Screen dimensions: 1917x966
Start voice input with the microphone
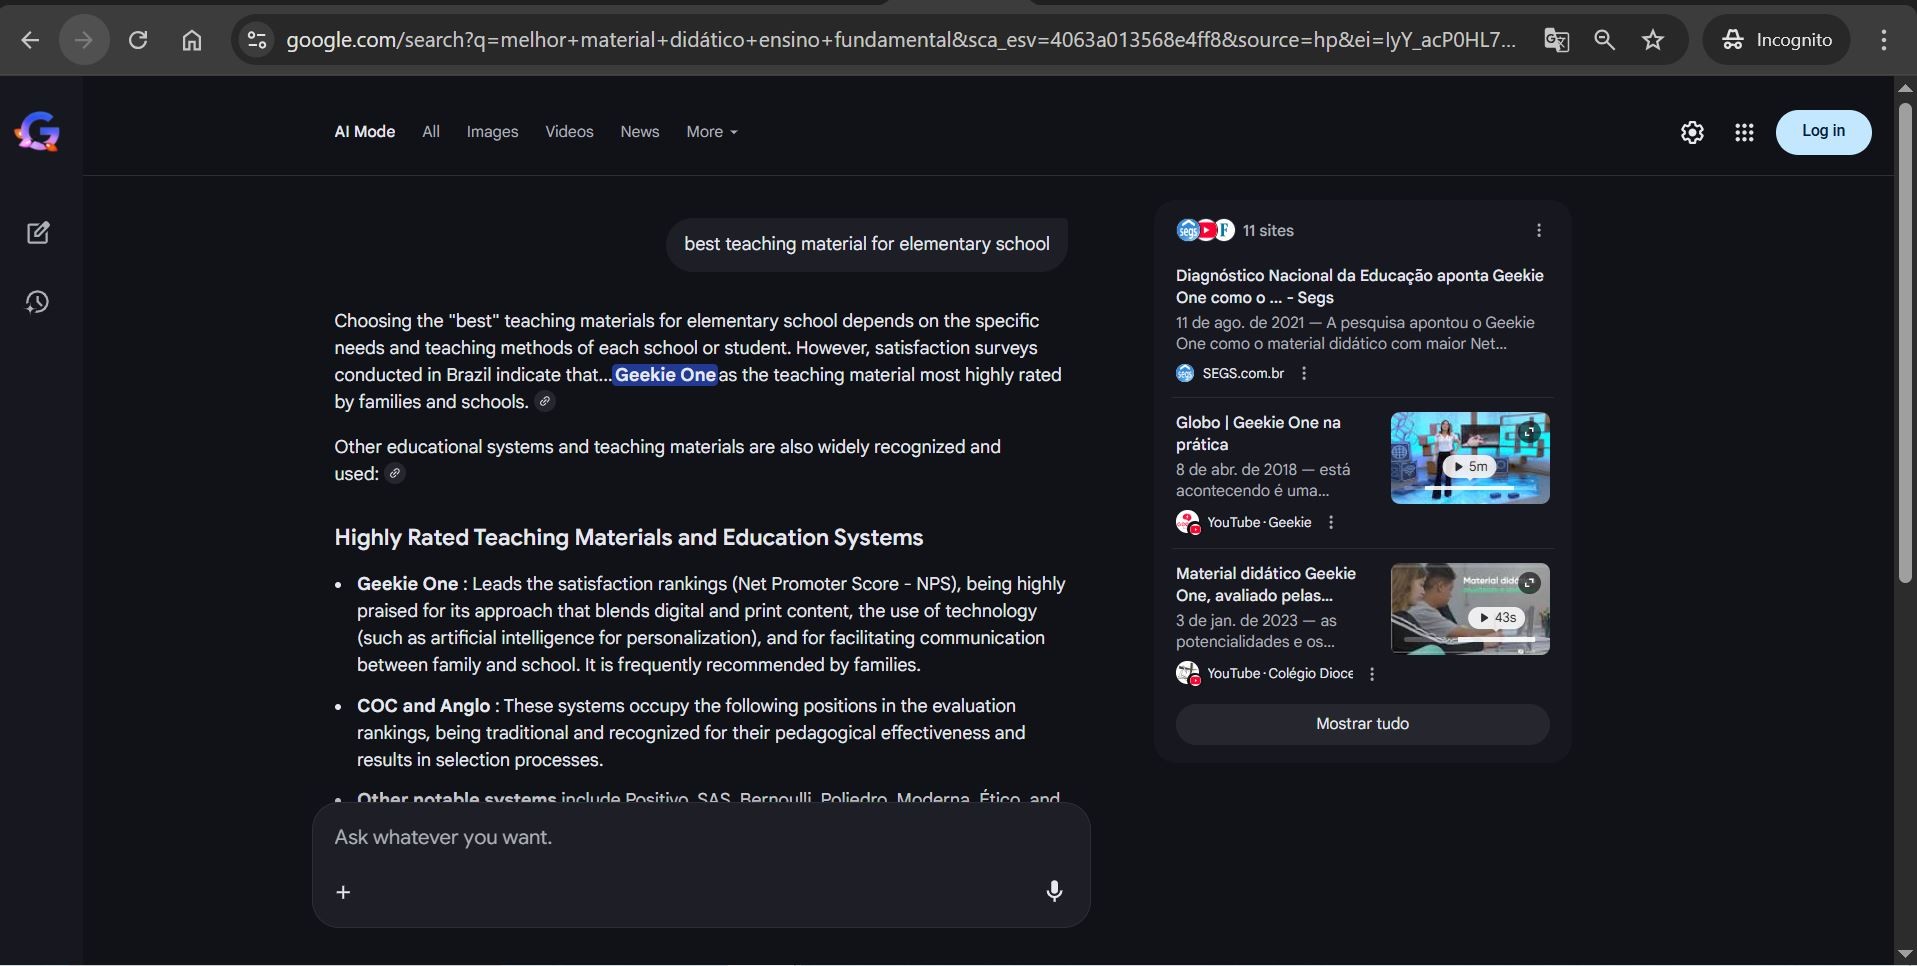pyautogui.click(x=1054, y=891)
